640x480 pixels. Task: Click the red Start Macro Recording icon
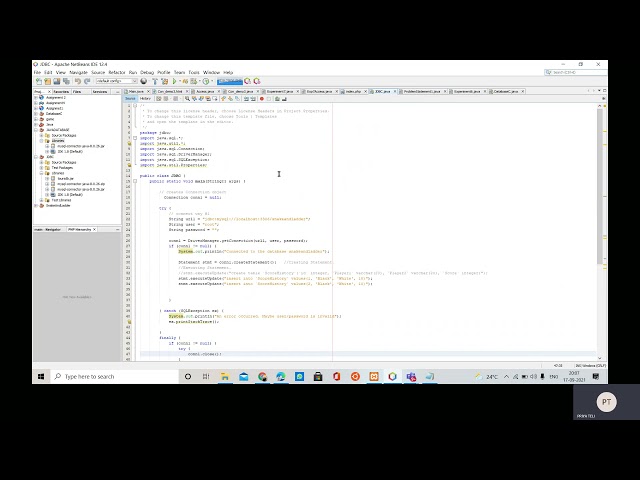(x=261, y=99)
